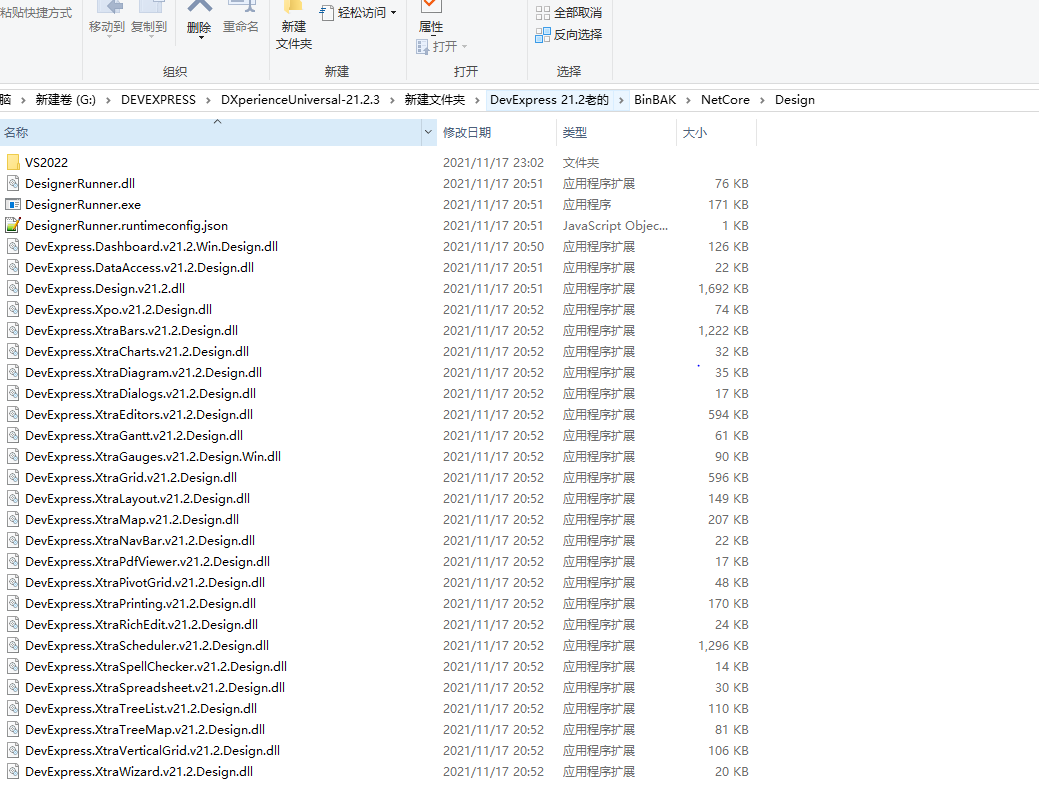The height and width of the screenshot is (805, 1039).
Task: Expand chevron after NetCore breadcrumb
Action: tap(762, 100)
